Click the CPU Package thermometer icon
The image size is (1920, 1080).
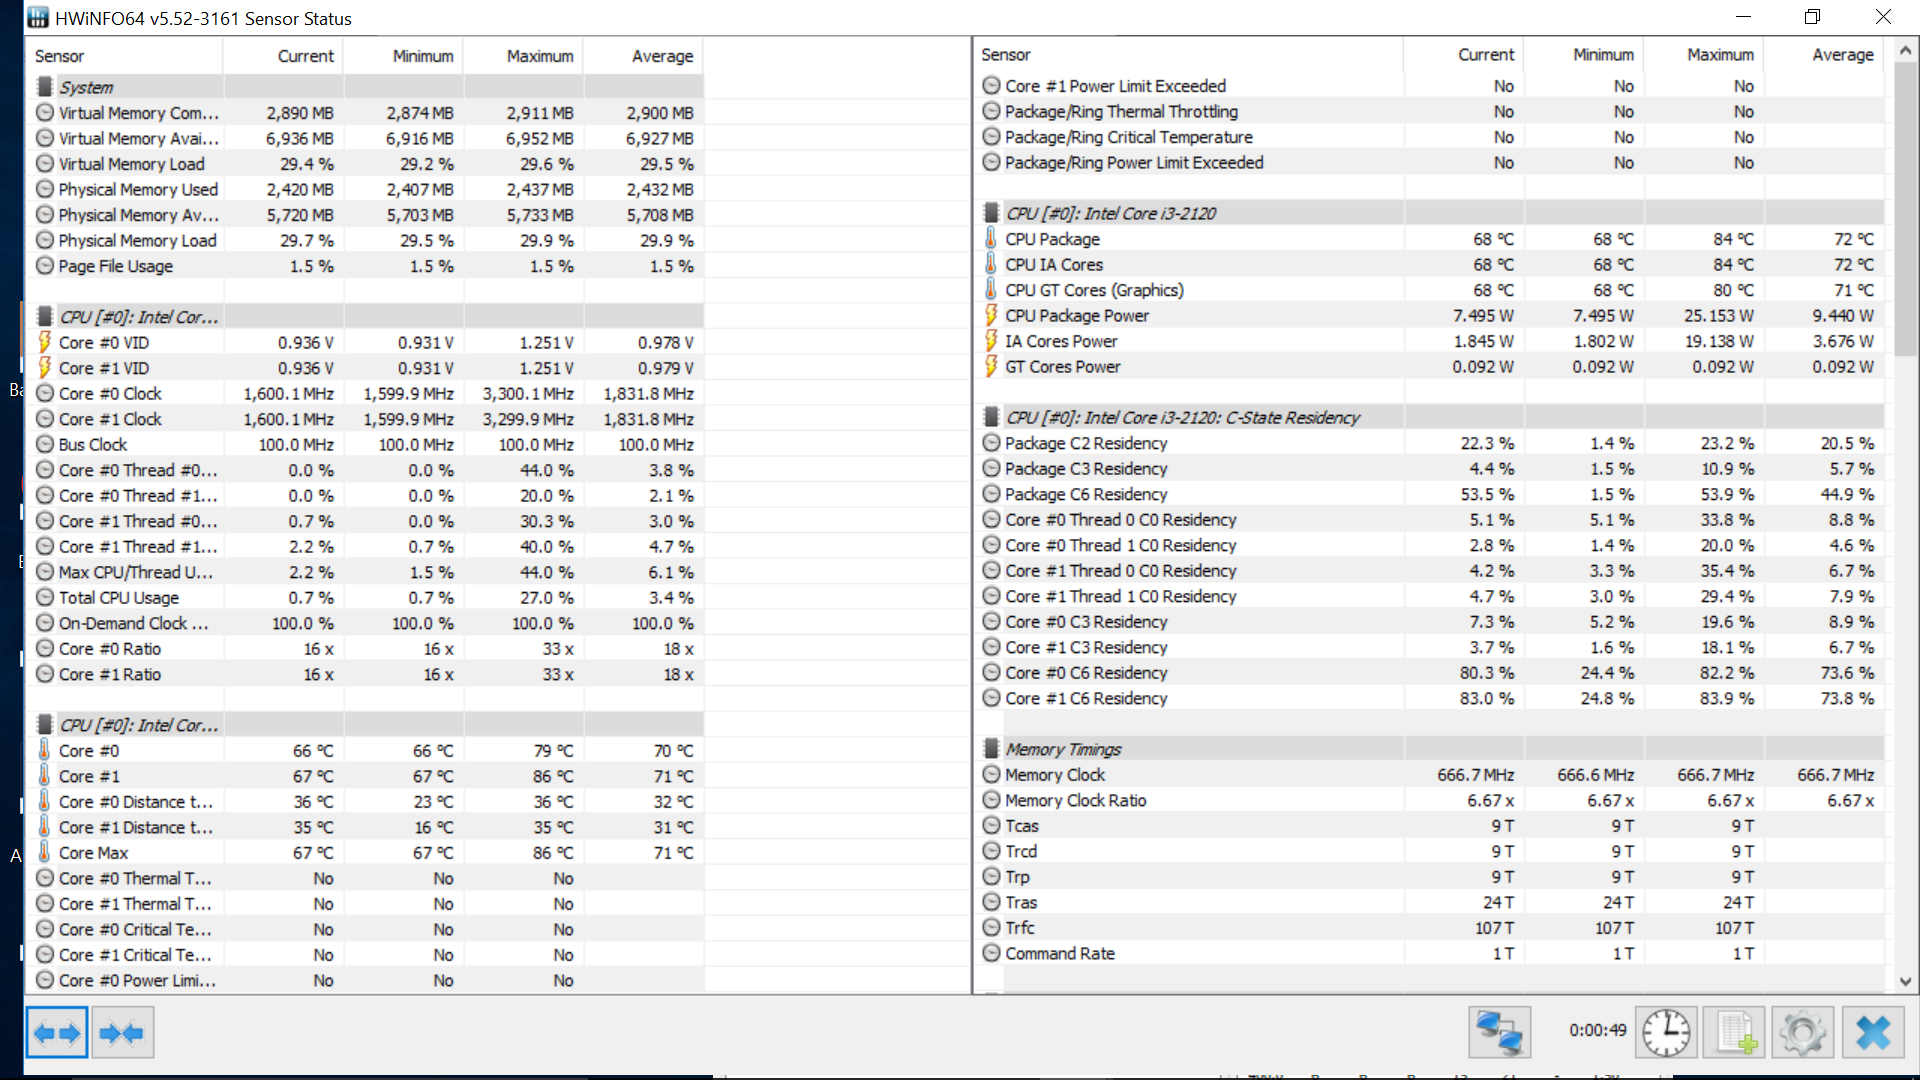click(x=991, y=238)
